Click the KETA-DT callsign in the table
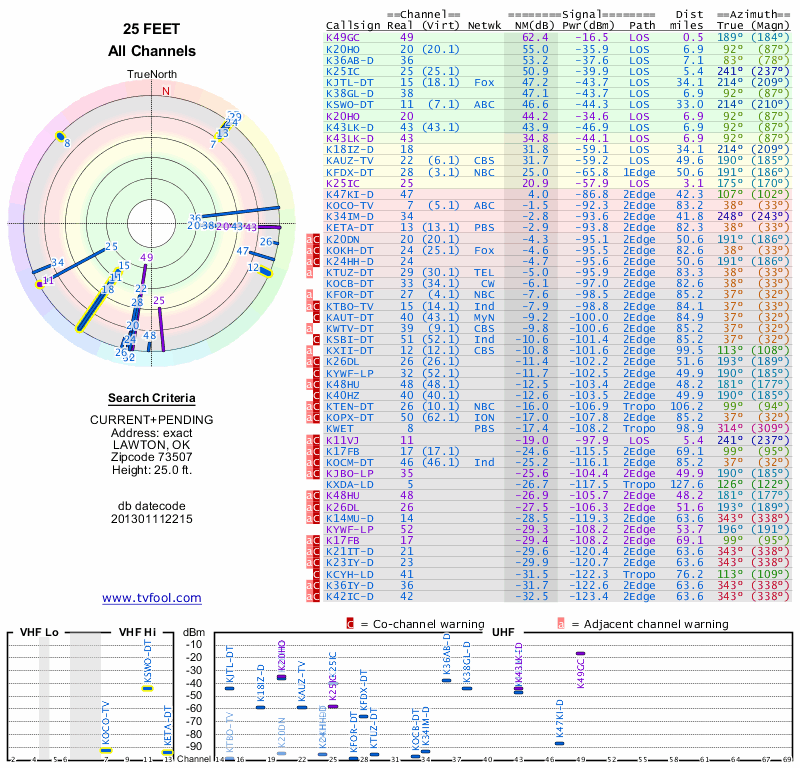800x768 pixels. coord(350,228)
